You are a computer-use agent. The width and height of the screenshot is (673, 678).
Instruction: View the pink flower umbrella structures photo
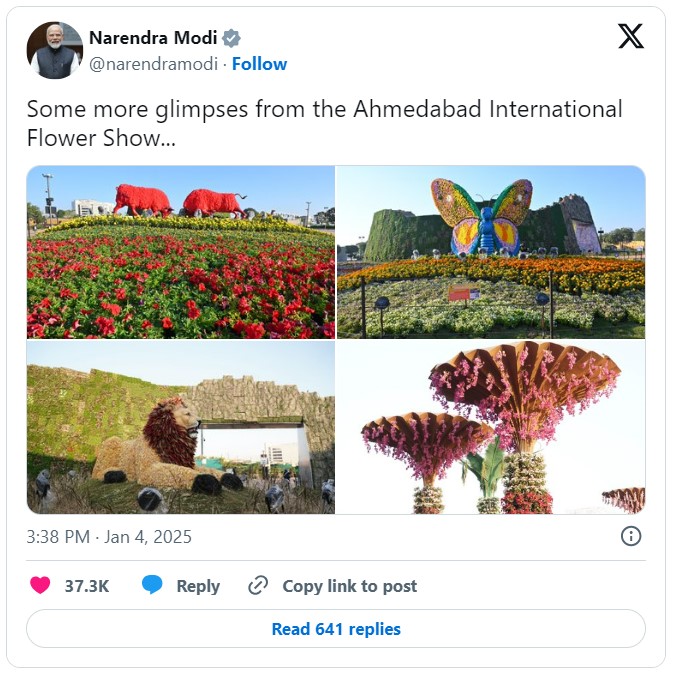point(491,428)
